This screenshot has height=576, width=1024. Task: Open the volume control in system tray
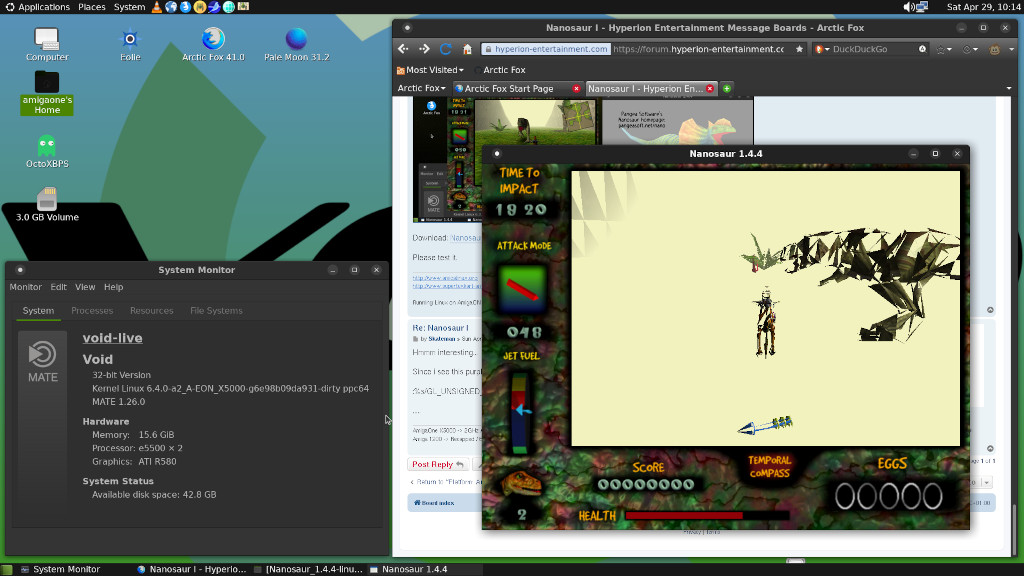pyautogui.click(x=908, y=7)
